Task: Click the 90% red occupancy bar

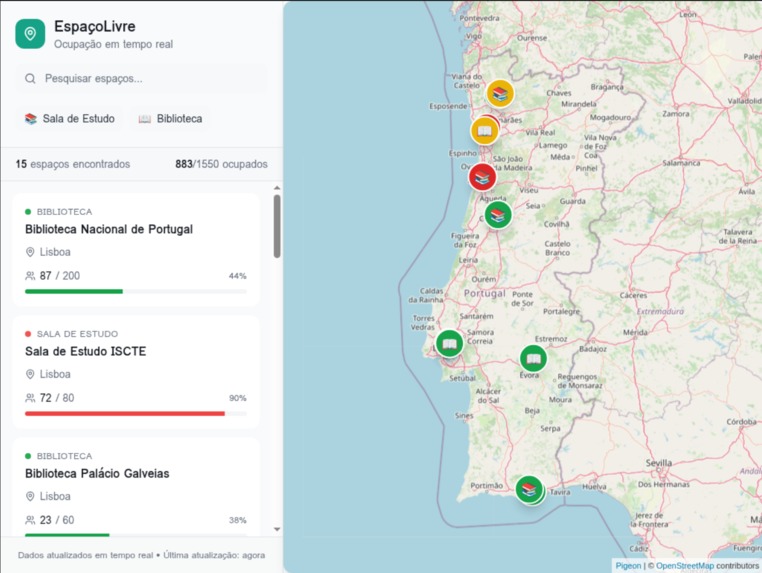Action: point(136,414)
